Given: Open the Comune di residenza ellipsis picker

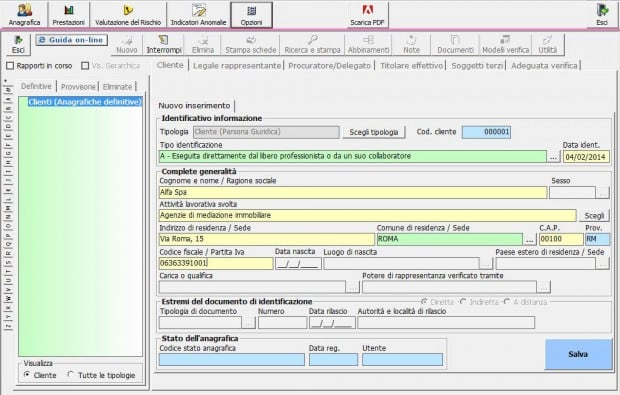Looking at the screenshot, I should 530,239.
